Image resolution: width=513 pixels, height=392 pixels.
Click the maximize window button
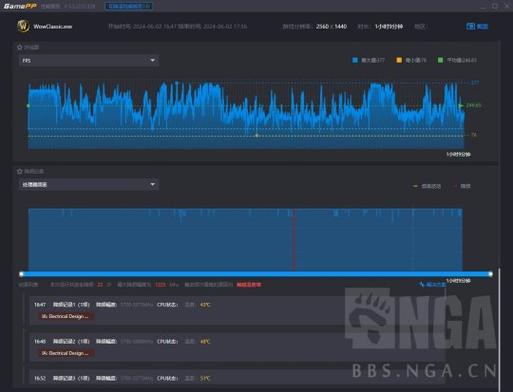click(495, 6)
